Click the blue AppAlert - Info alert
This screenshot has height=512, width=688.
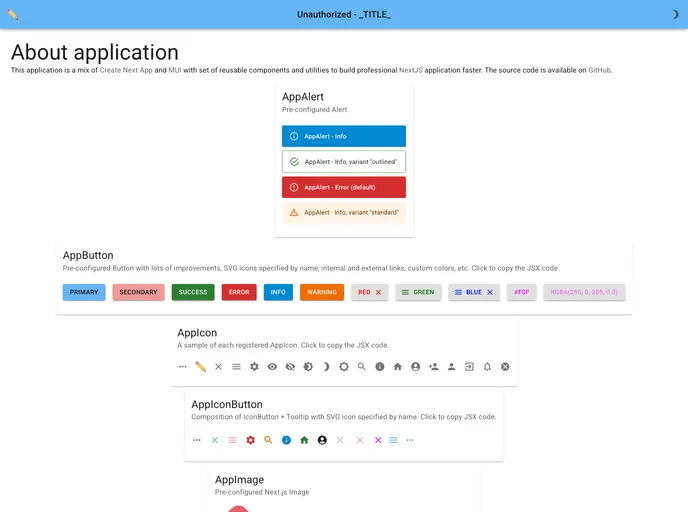coord(344,136)
